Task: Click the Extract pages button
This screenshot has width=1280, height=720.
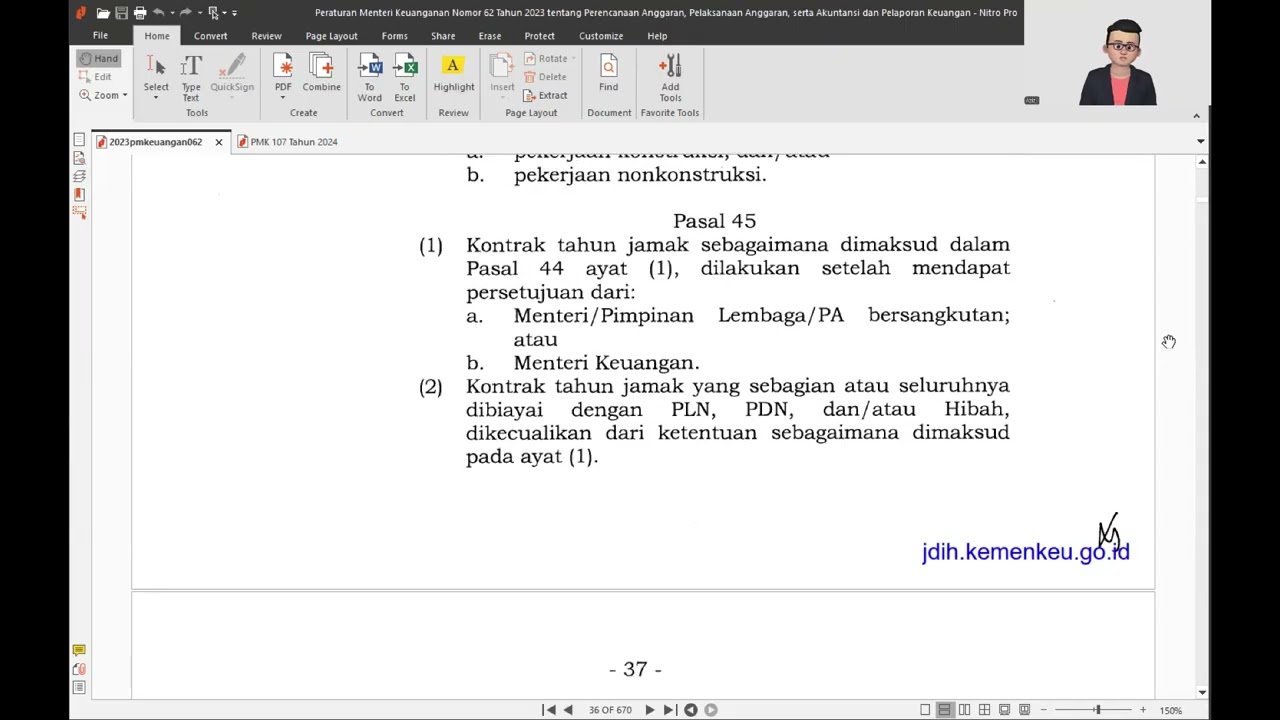Action: coord(546,95)
